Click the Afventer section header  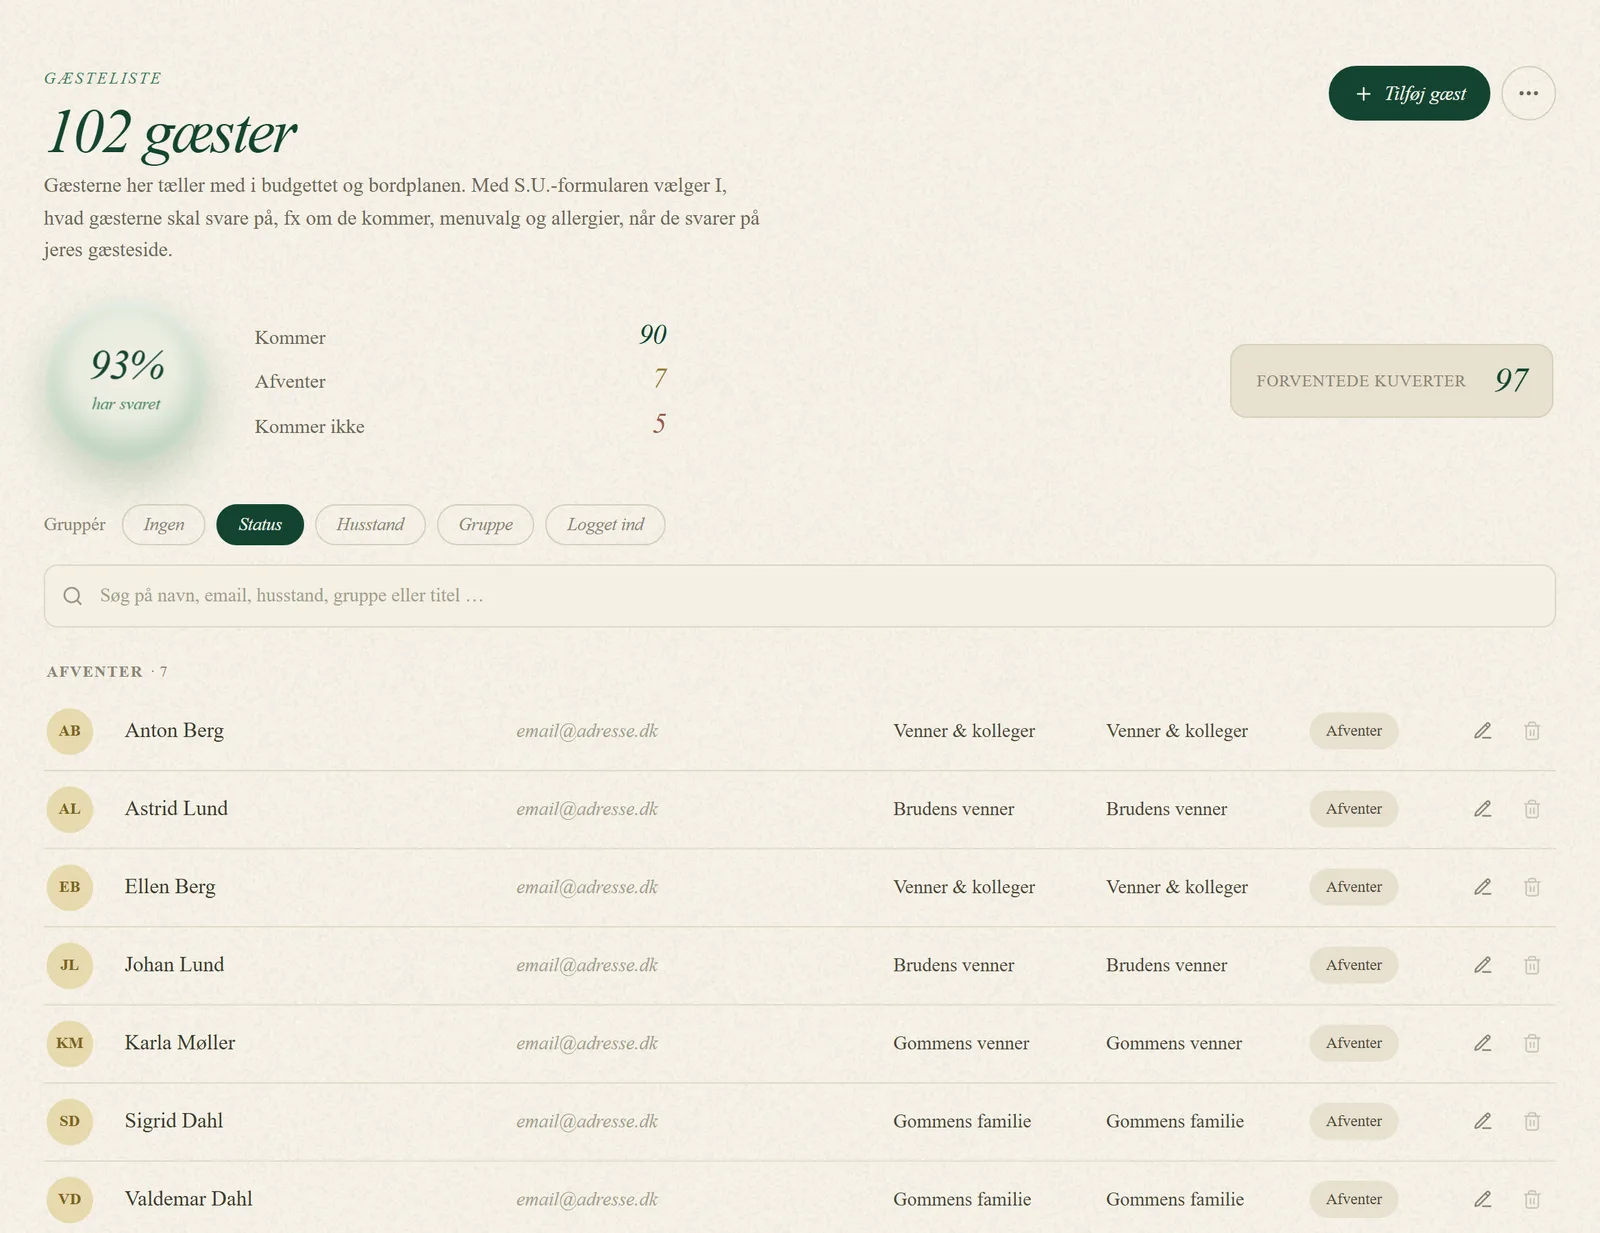click(107, 672)
